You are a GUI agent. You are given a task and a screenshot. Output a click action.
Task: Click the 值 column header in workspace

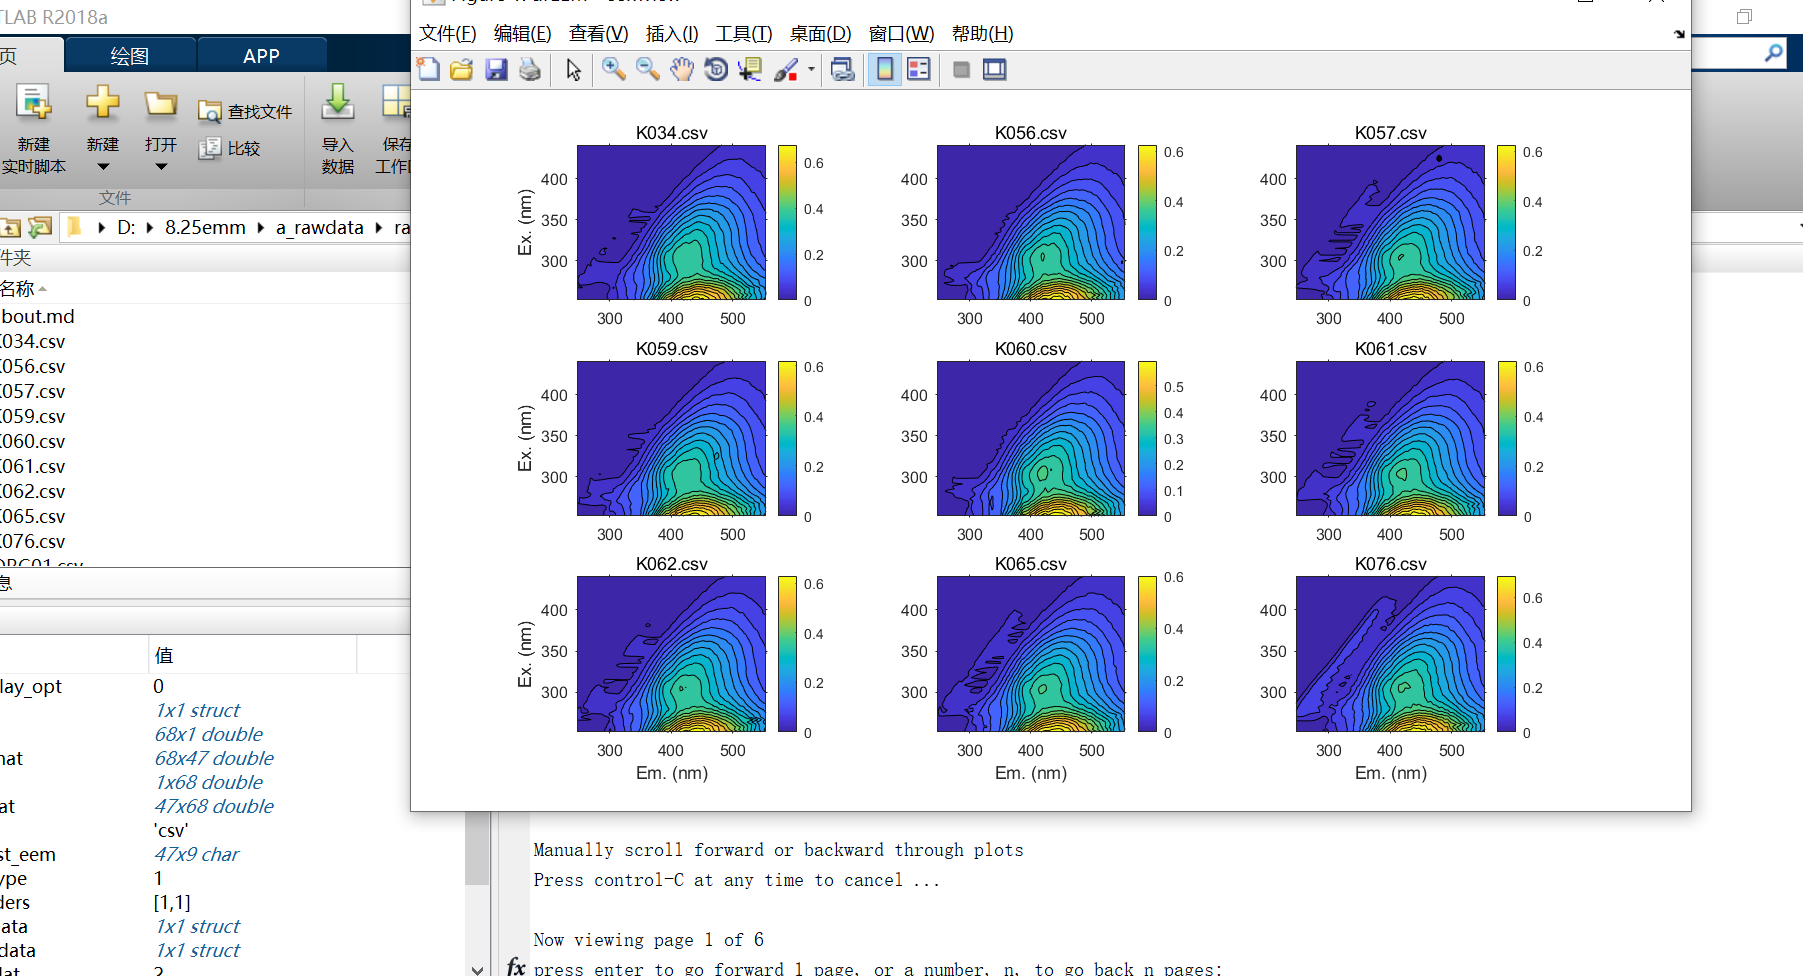coord(253,656)
